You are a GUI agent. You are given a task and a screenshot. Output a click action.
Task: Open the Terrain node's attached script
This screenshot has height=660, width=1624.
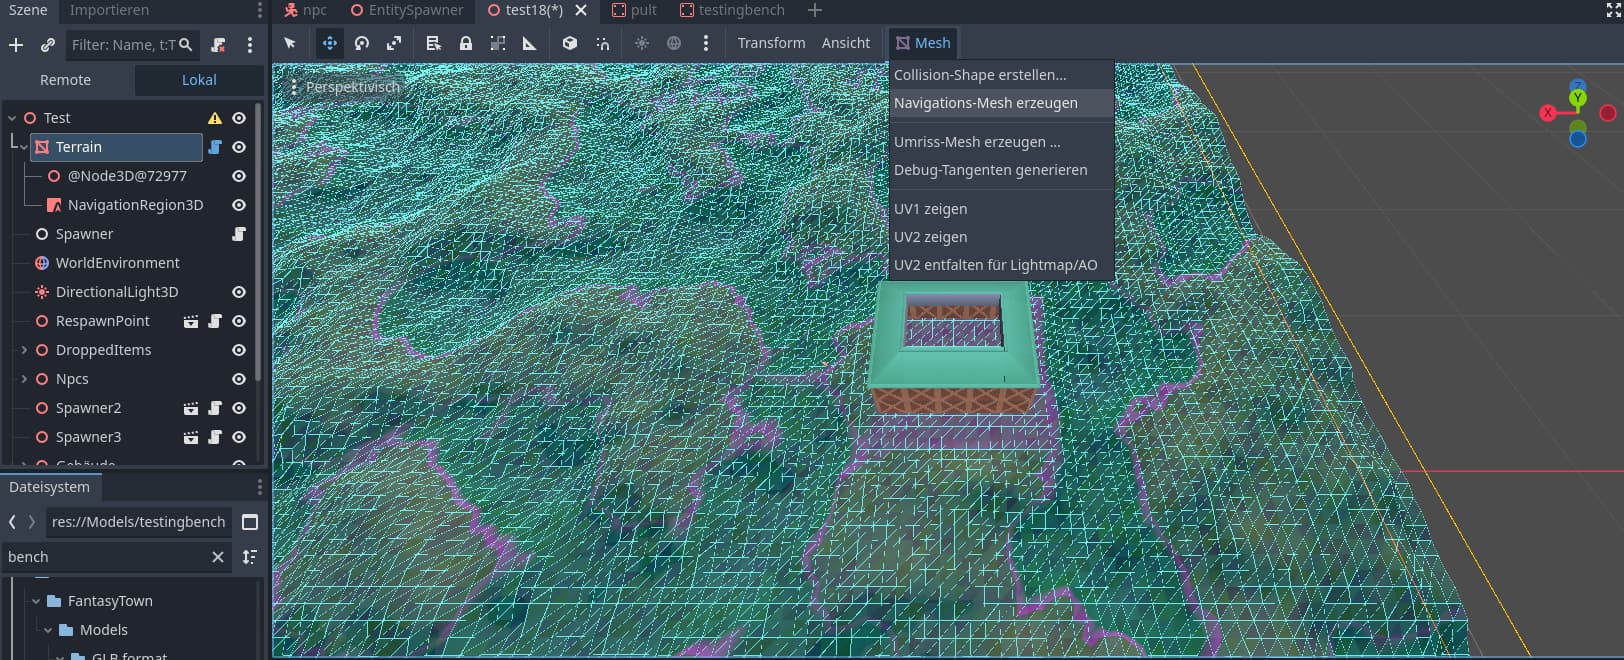point(214,147)
